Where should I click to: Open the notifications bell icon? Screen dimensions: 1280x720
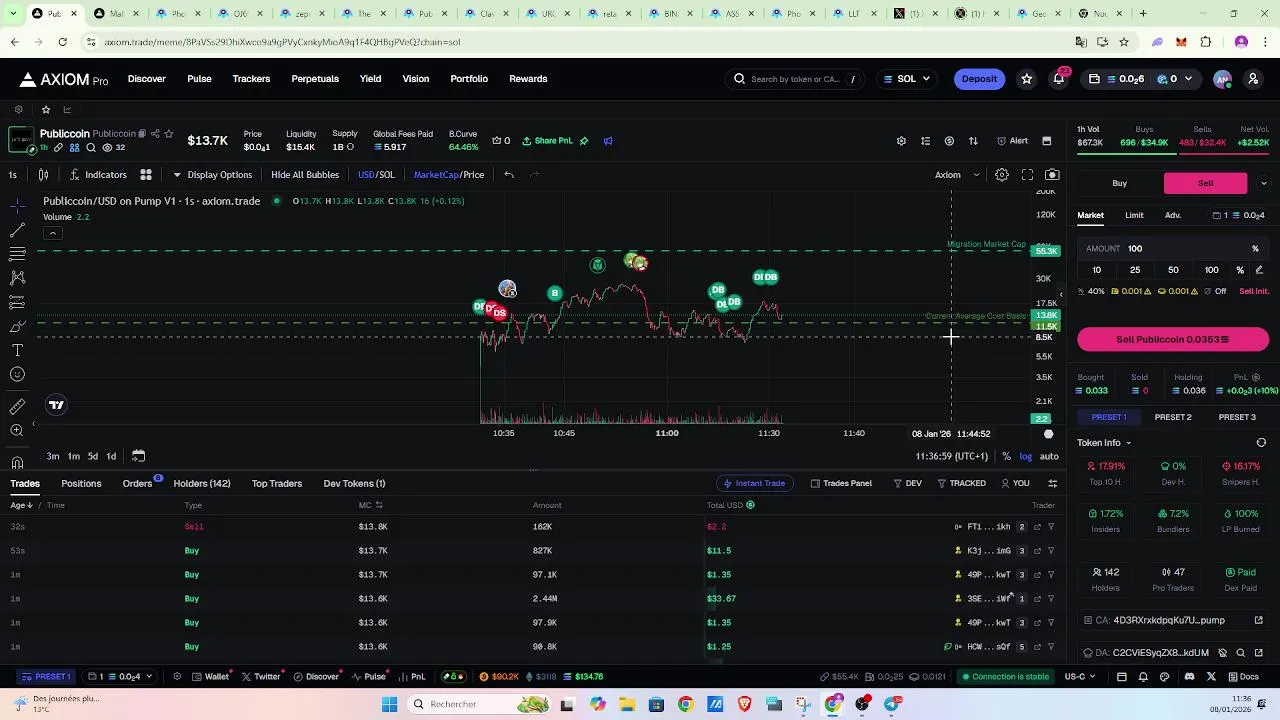point(1059,79)
